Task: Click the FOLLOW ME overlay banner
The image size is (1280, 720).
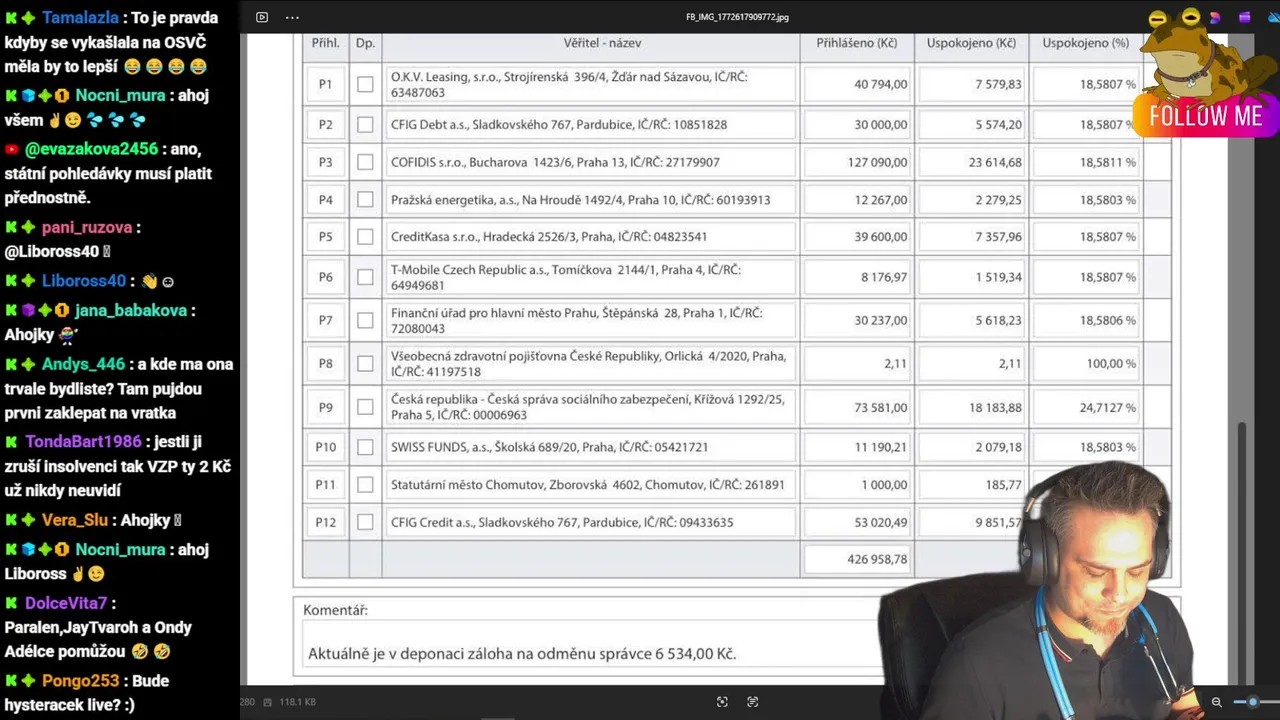Action: 1206,116
